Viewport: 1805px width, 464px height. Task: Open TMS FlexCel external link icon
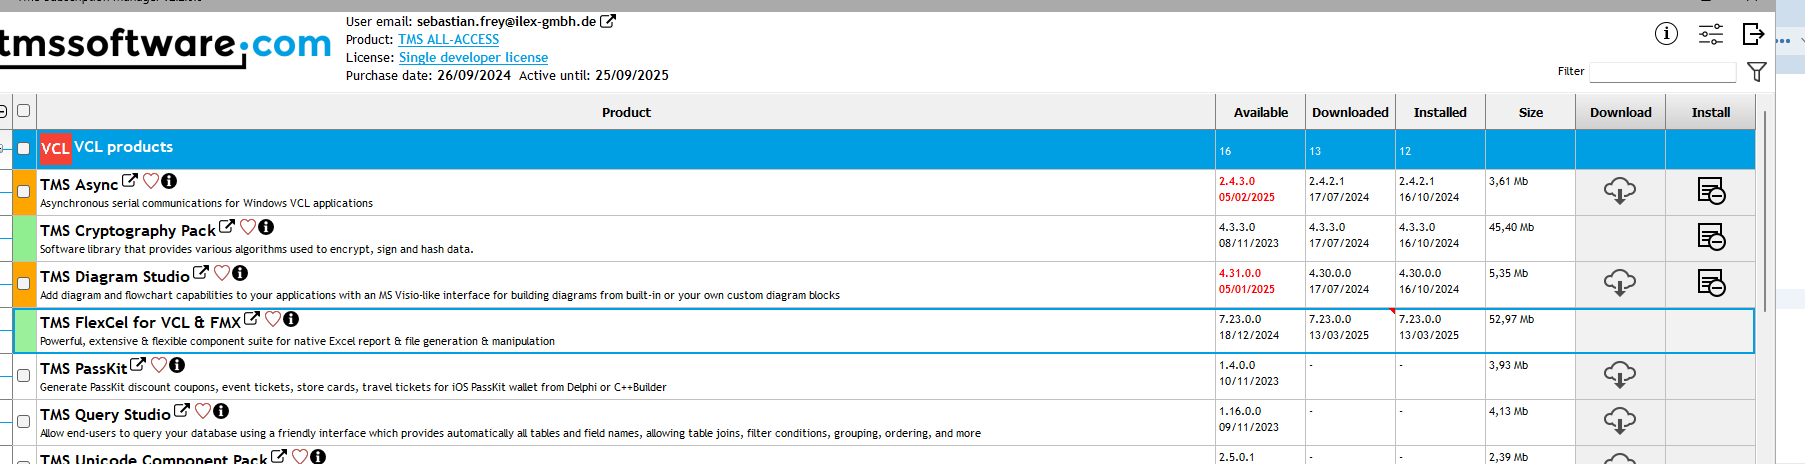click(252, 319)
